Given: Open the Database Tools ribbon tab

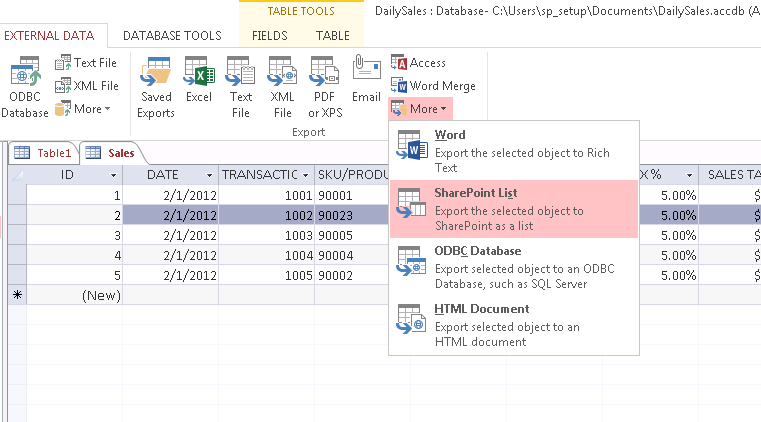Looking at the screenshot, I should click(172, 36).
